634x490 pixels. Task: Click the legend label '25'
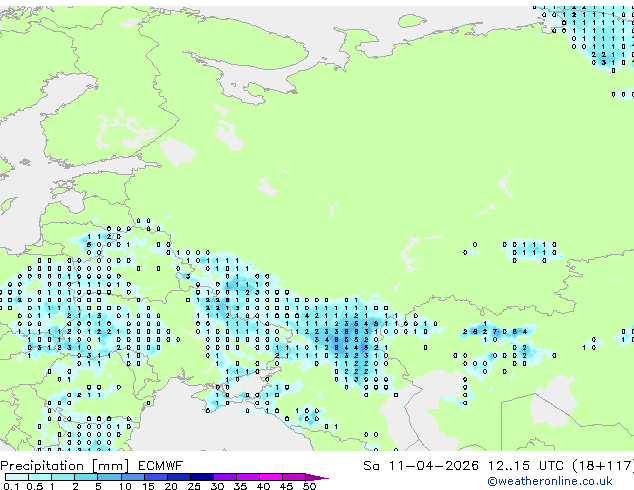point(194,486)
